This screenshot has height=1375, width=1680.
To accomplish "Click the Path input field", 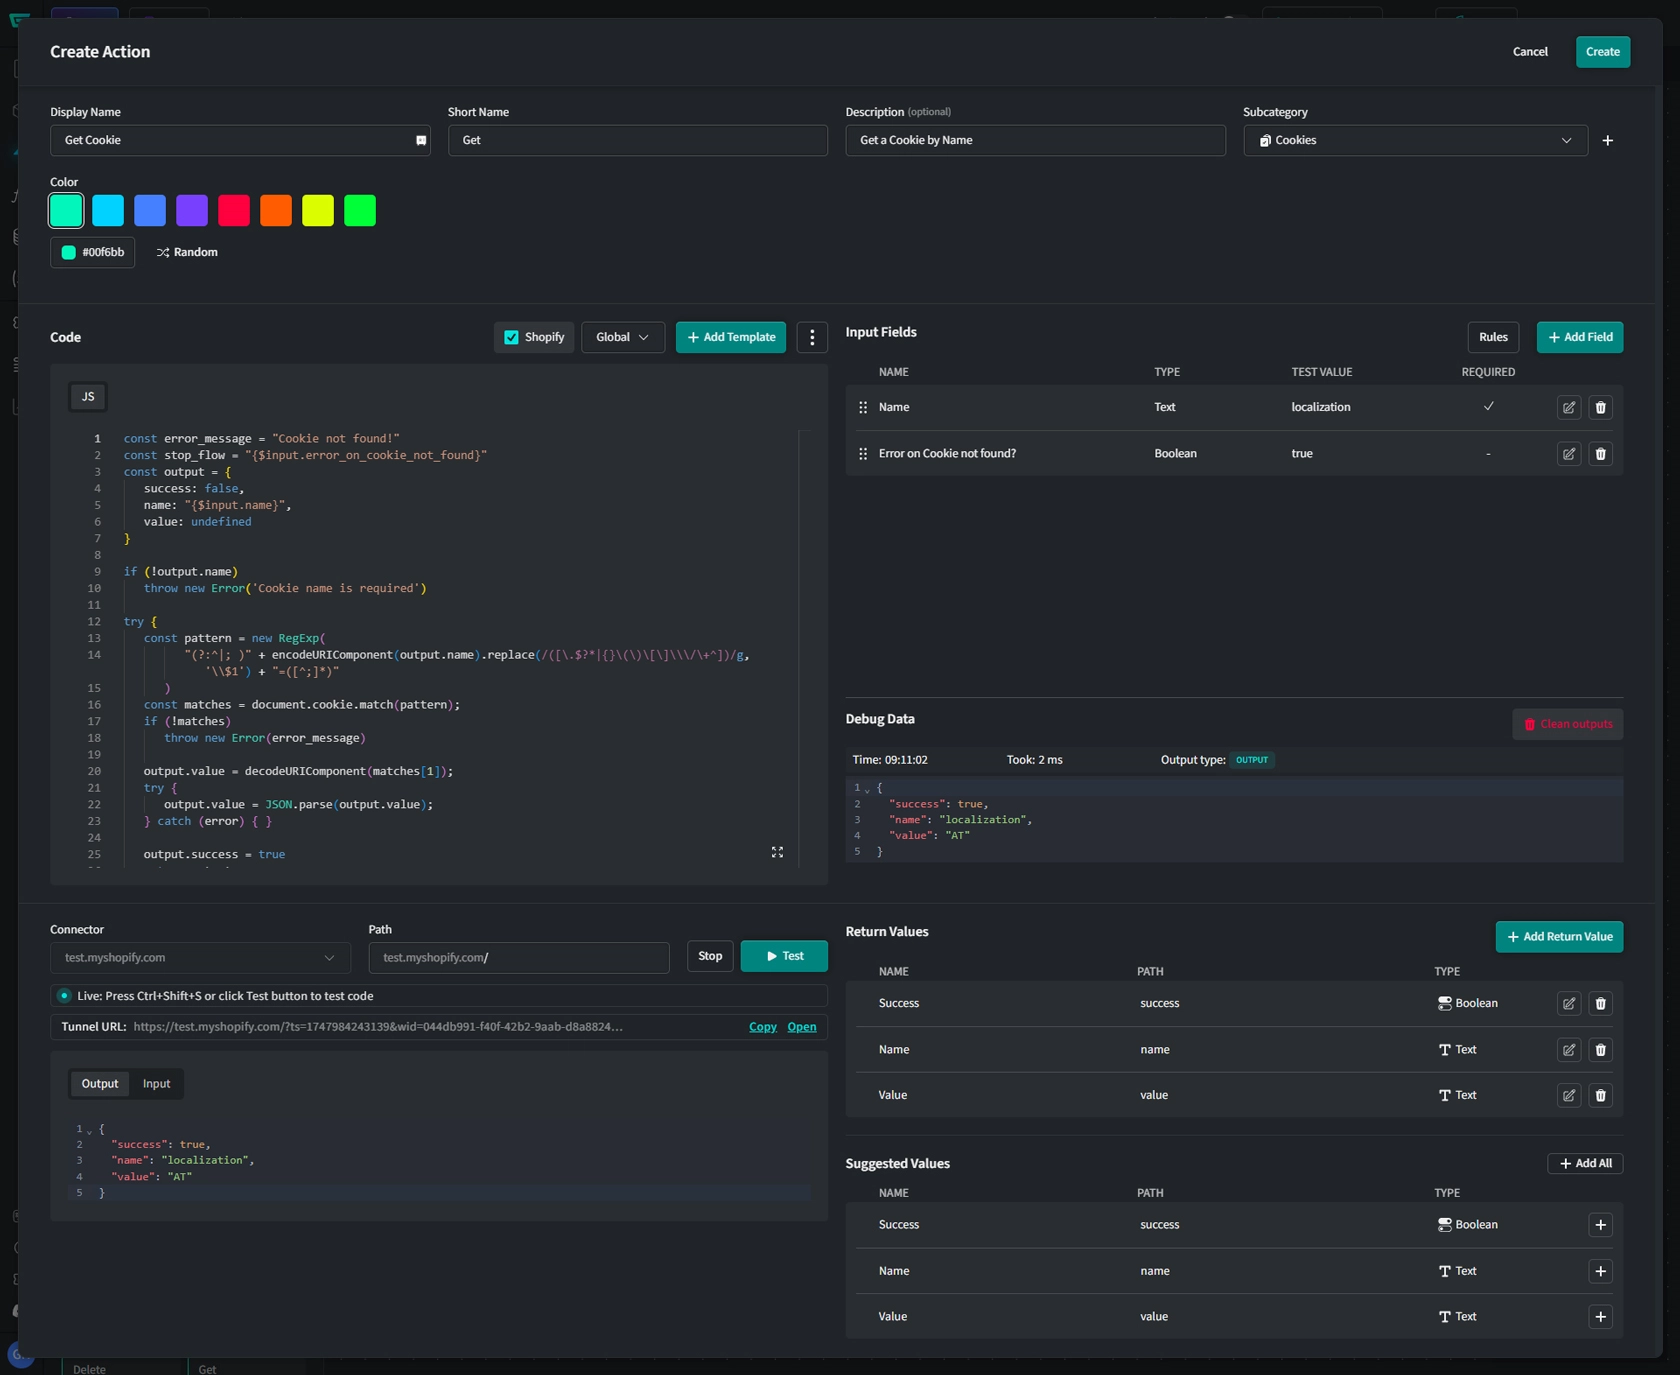I will tap(518, 957).
